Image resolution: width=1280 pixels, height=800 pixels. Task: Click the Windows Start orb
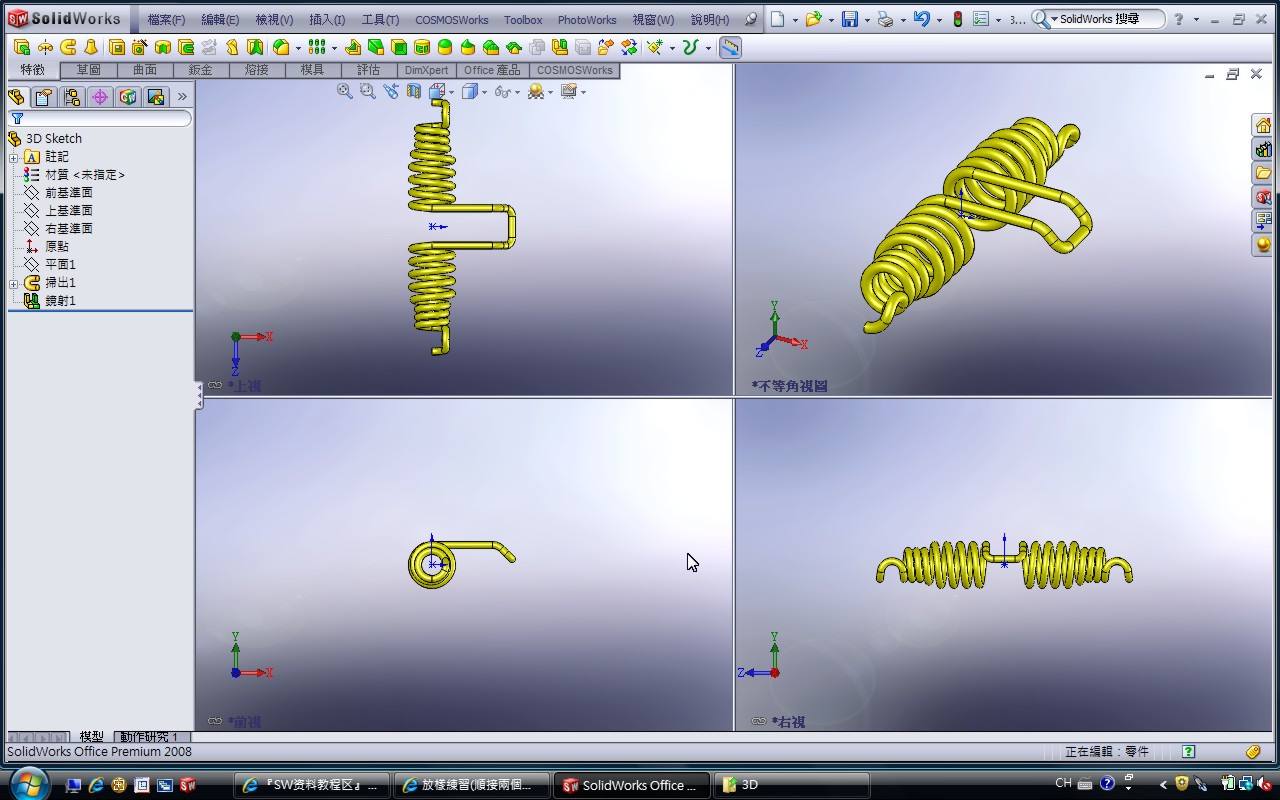pos(27,784)
